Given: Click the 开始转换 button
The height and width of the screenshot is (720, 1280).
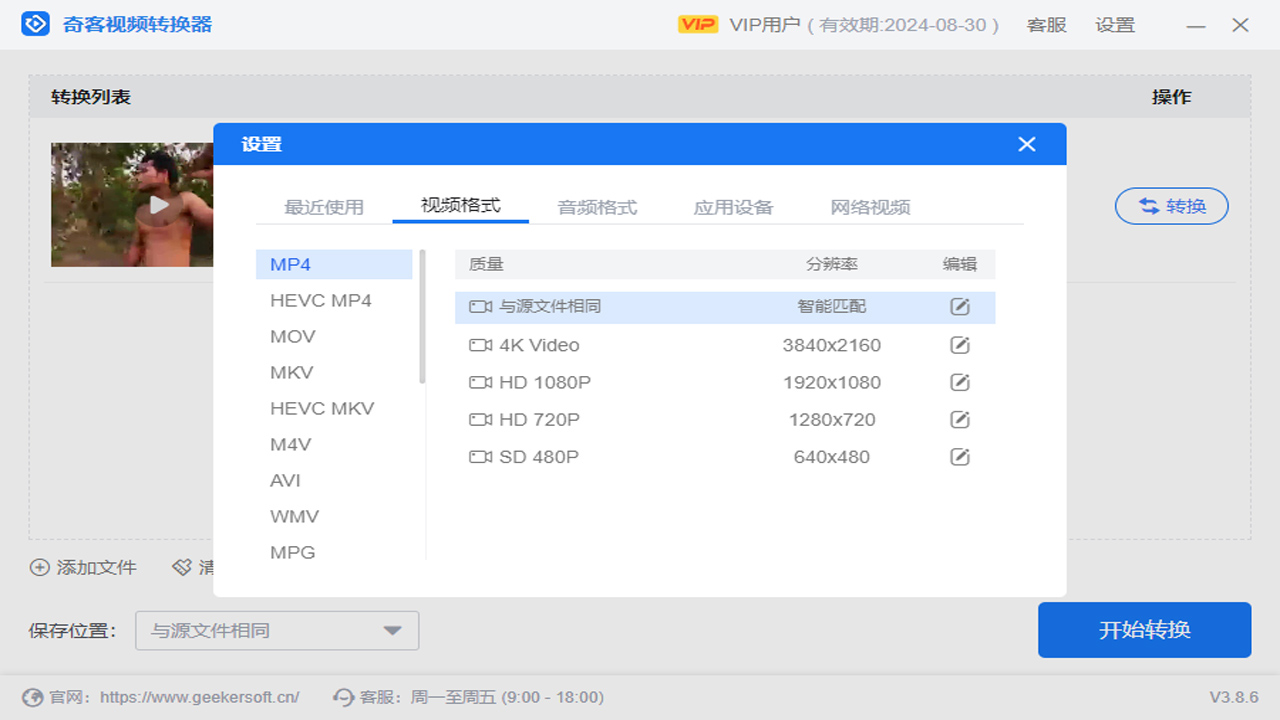Looking at the screenshot, I should [1144, 630].
